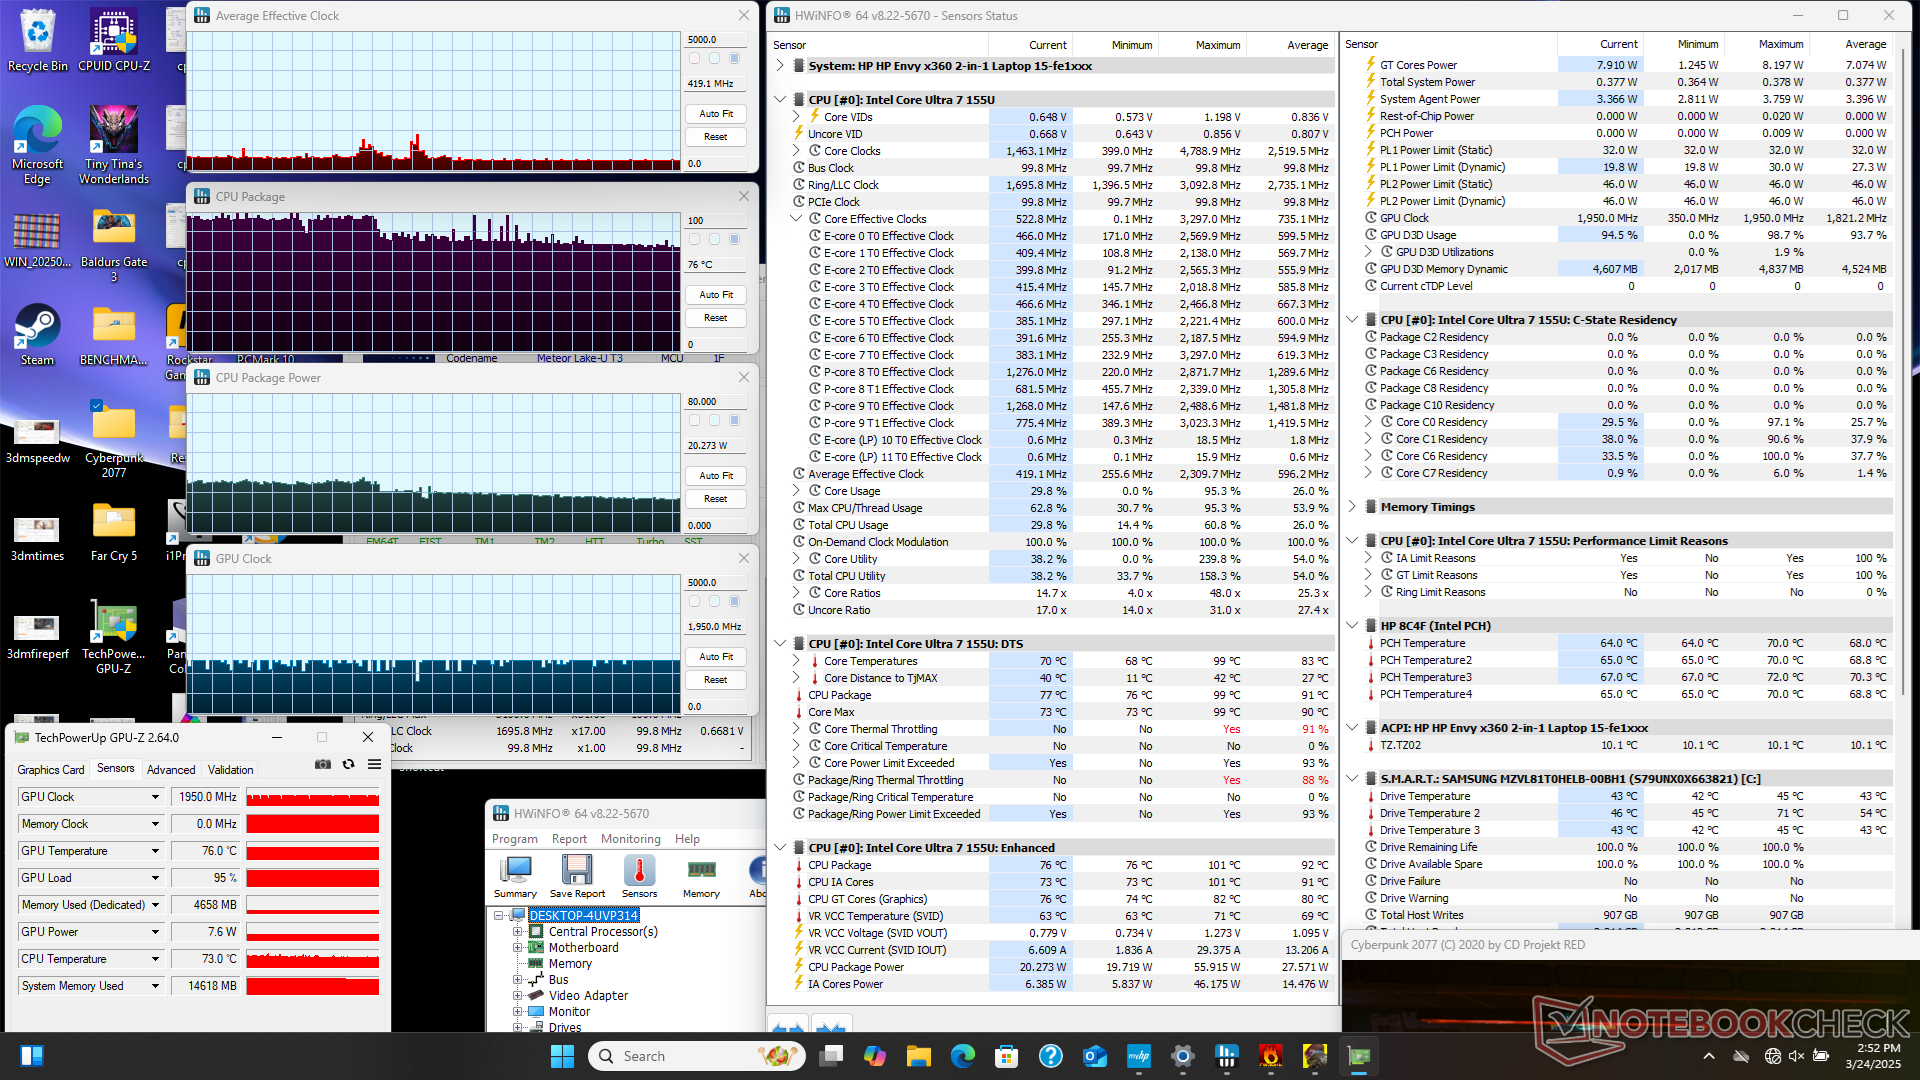Click the 80.000 maximum field in CPU Package Power graph

point(716,402)
